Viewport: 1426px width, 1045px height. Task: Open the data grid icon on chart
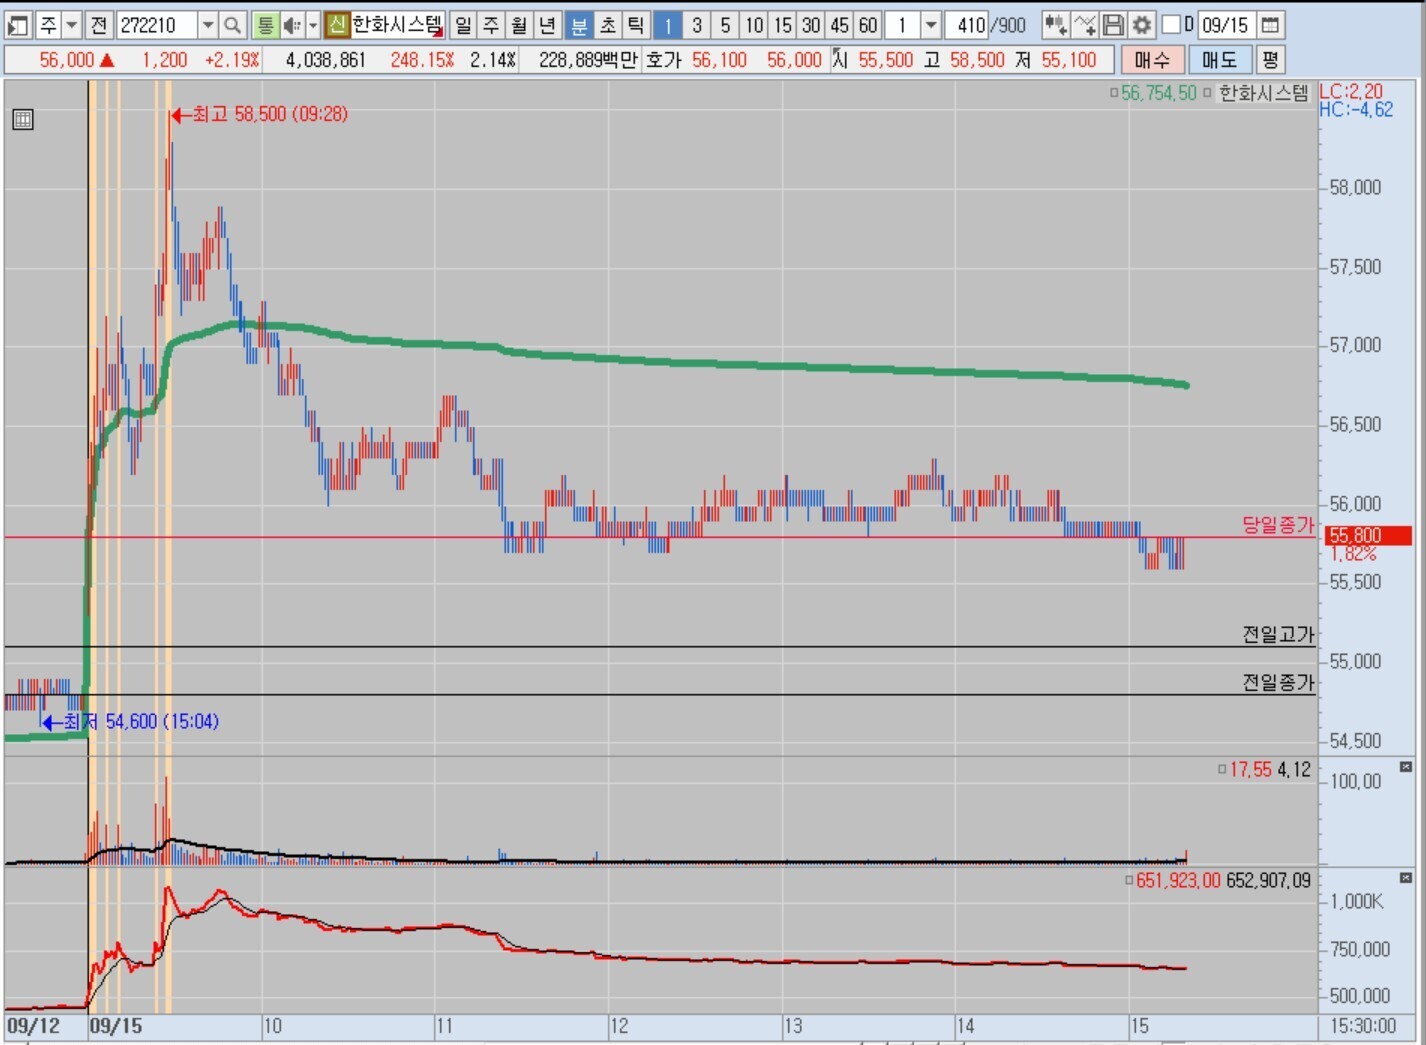click(23, 120)
